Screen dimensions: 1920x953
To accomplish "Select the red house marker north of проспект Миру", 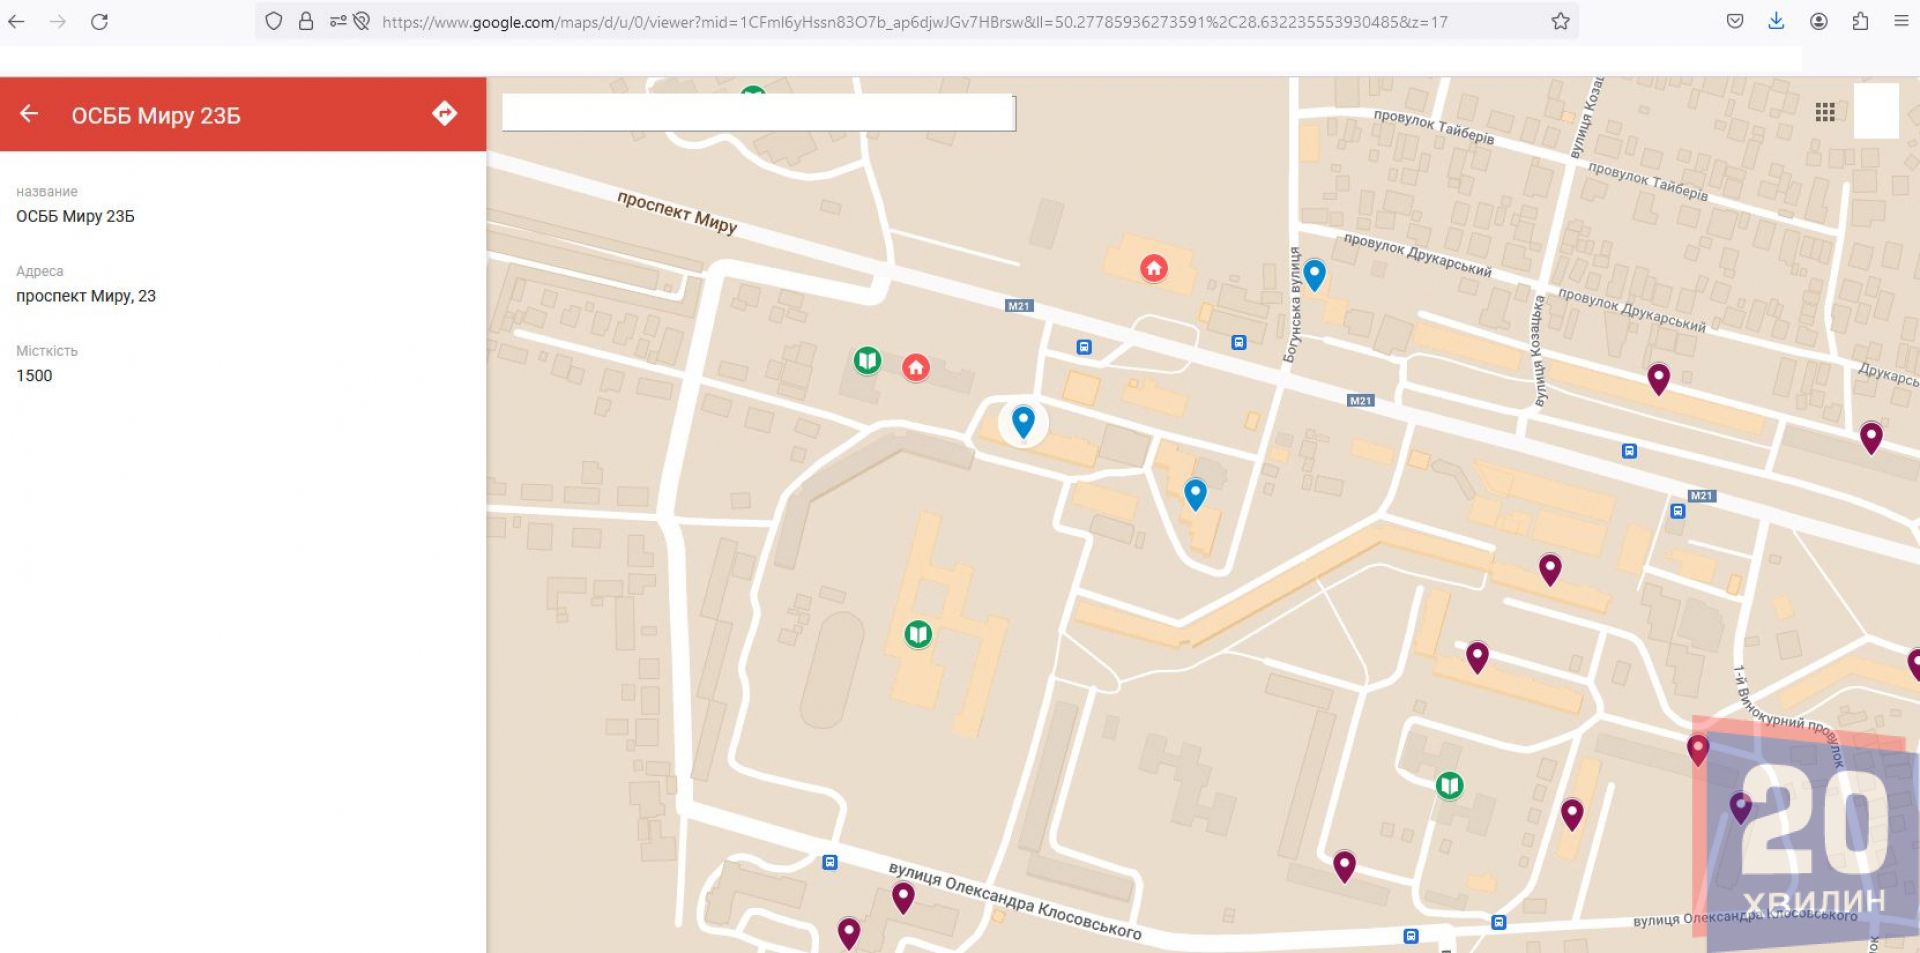I will tap(1154, 268).
